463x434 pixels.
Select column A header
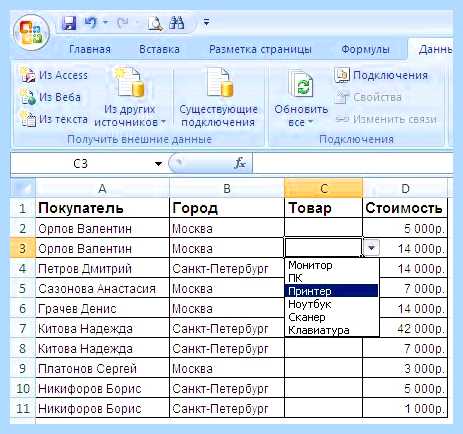click(102, 189)
